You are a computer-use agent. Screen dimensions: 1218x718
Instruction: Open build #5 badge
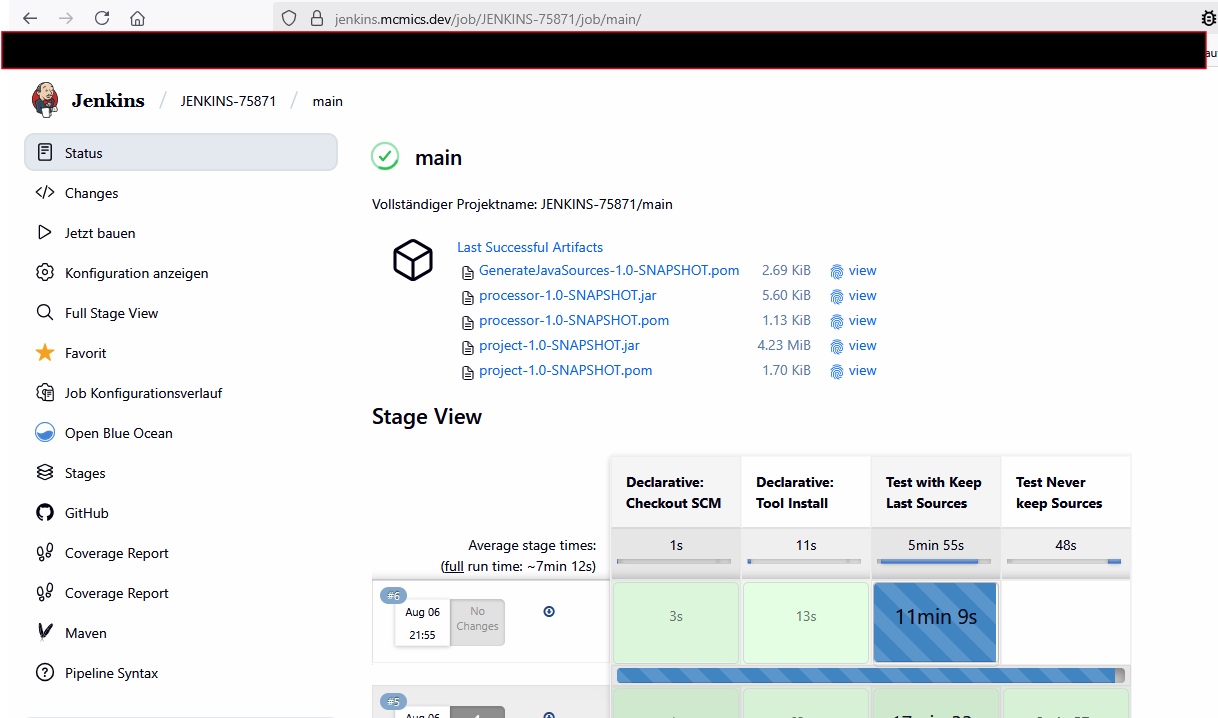click(391, 701)
